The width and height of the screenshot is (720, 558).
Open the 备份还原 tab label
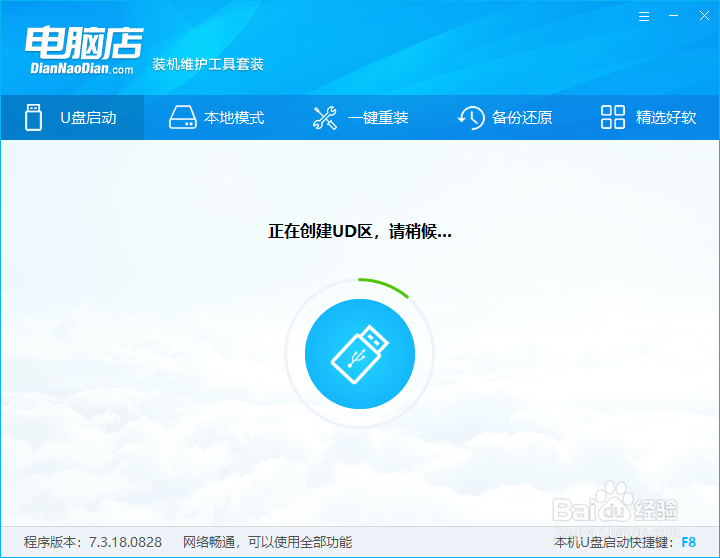(522, 118)
